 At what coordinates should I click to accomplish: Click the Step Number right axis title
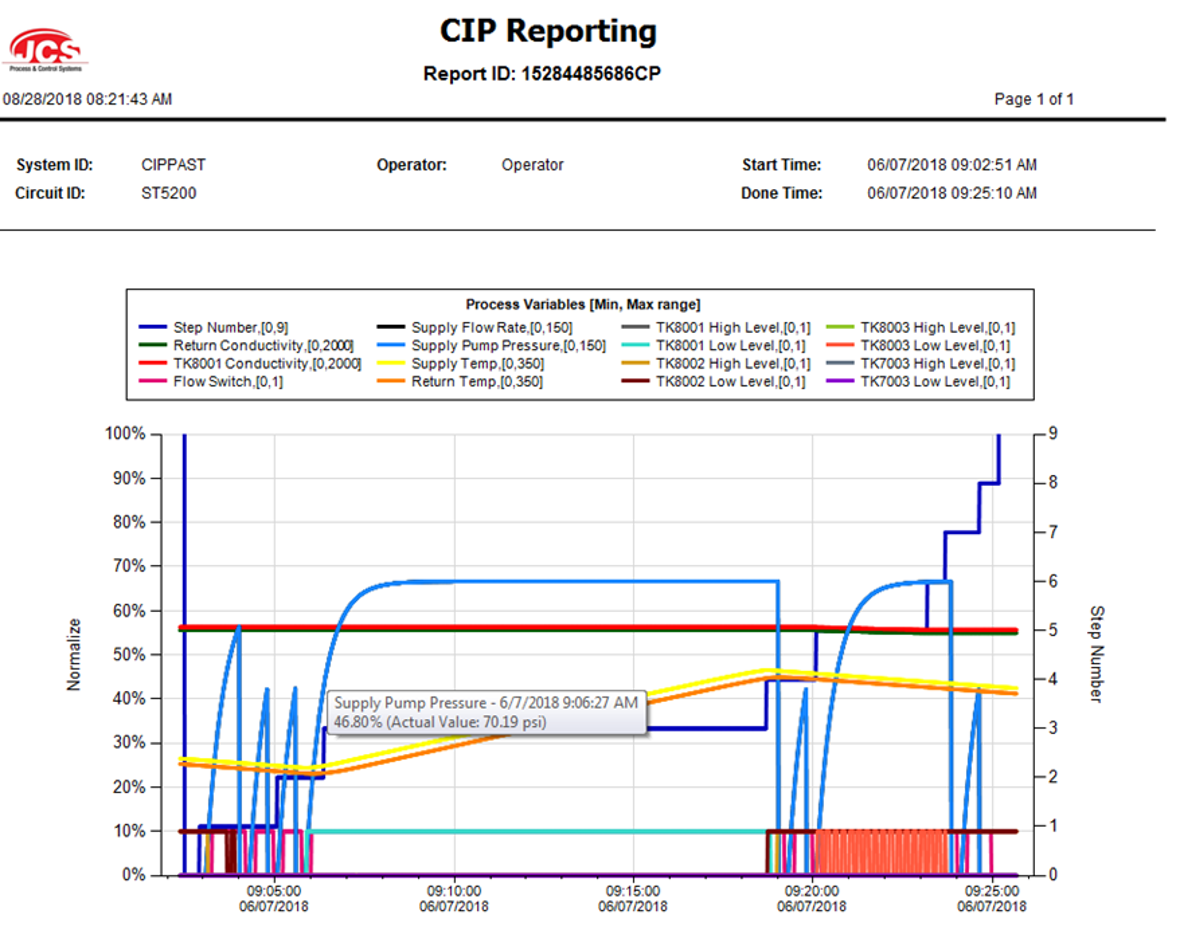click(x=1096, y=654)
